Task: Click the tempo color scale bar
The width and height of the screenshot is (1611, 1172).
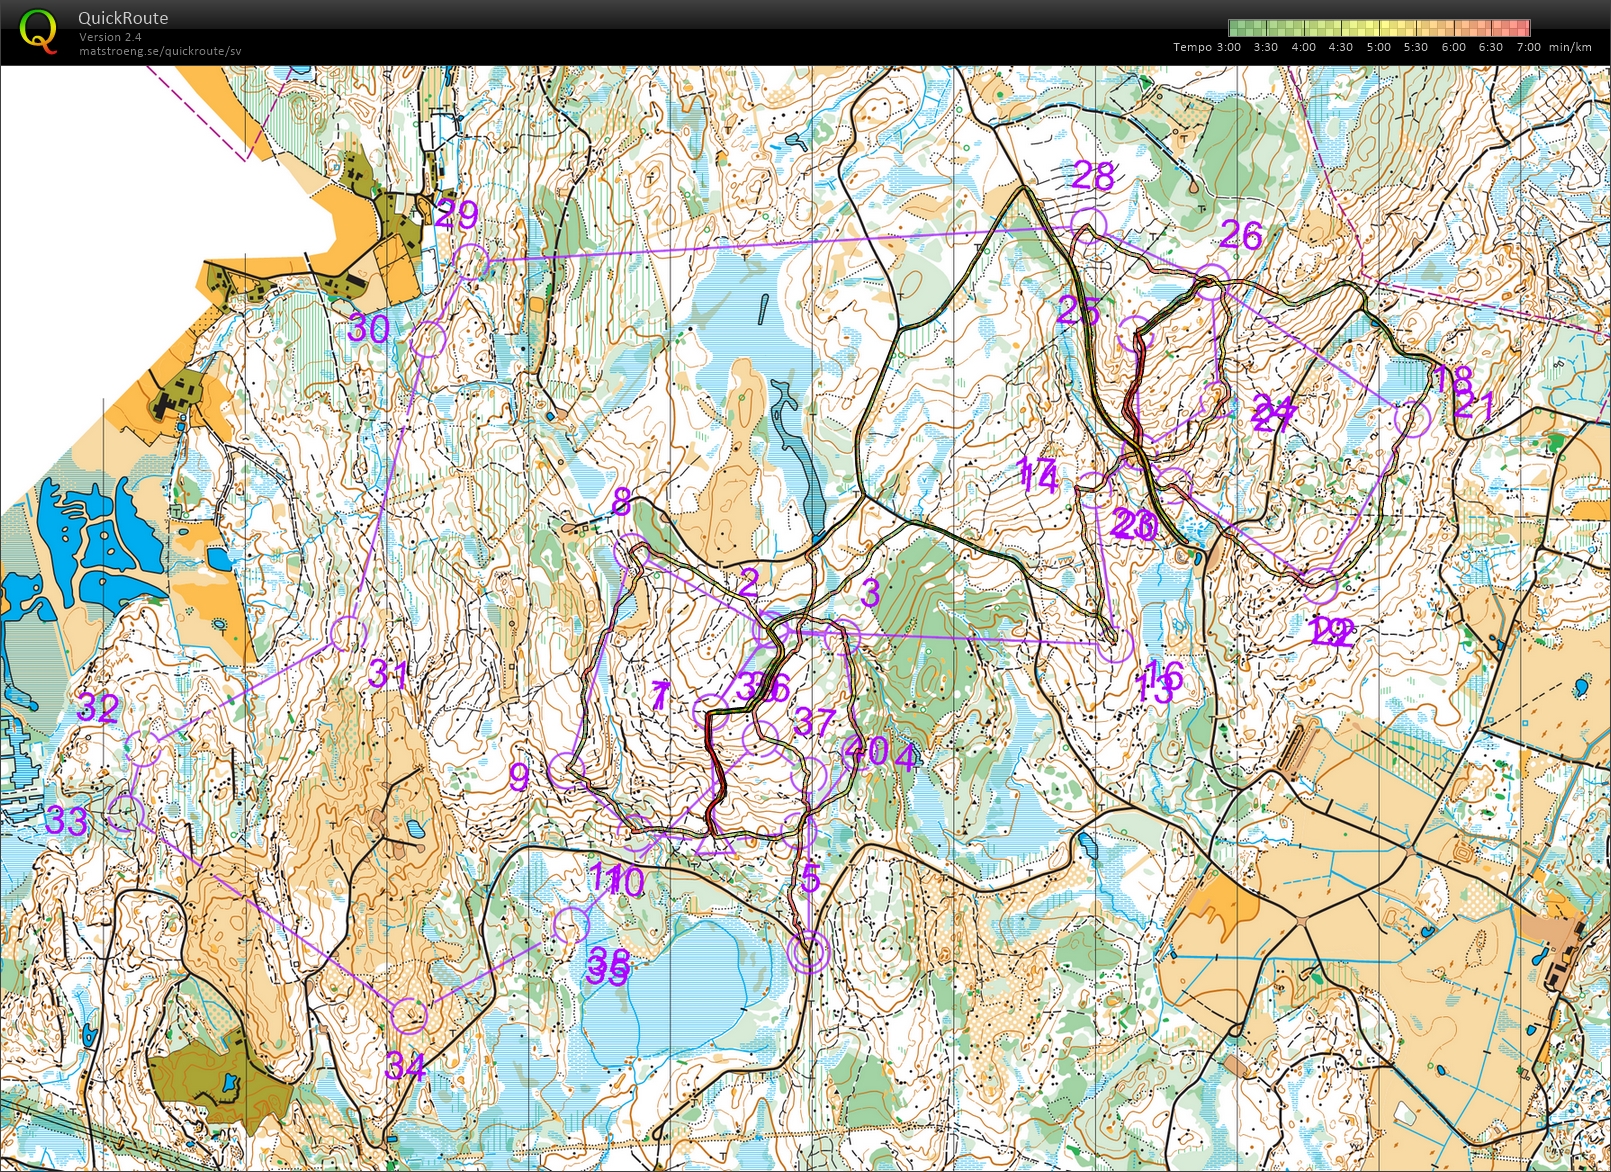Action: click(x=1380, y=28)
